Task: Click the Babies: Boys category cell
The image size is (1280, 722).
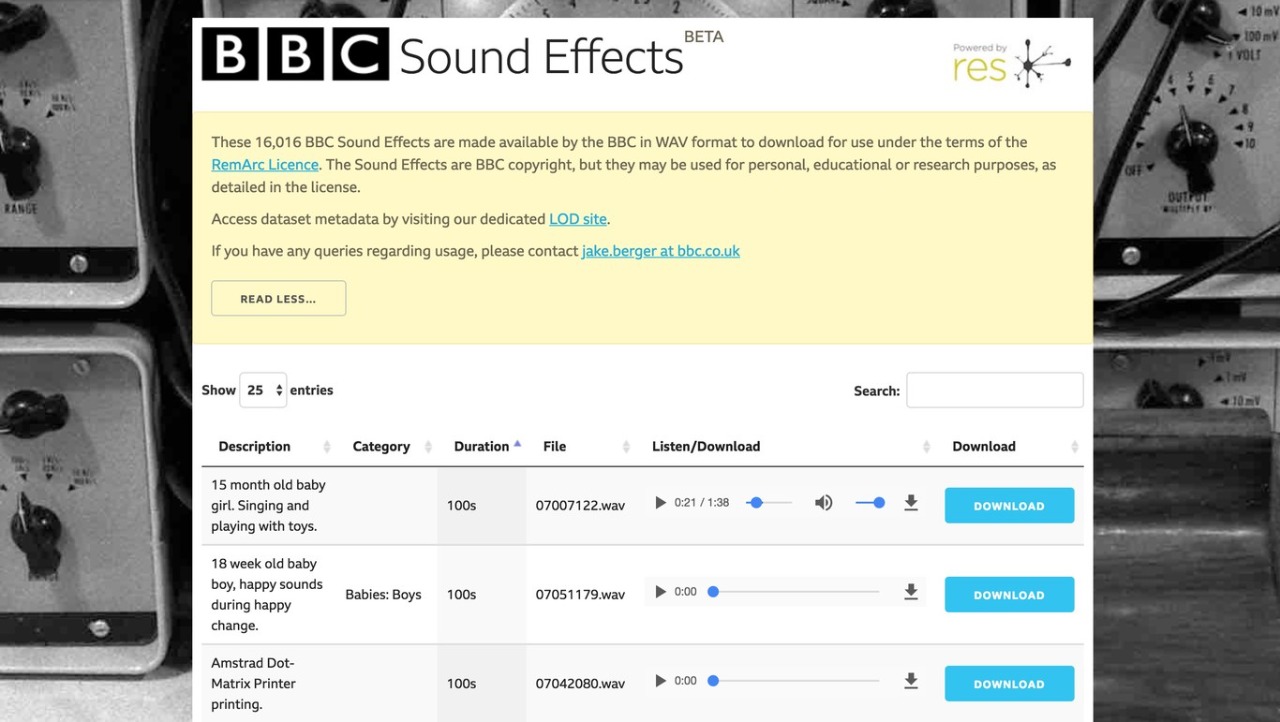Action: (383, 595)
